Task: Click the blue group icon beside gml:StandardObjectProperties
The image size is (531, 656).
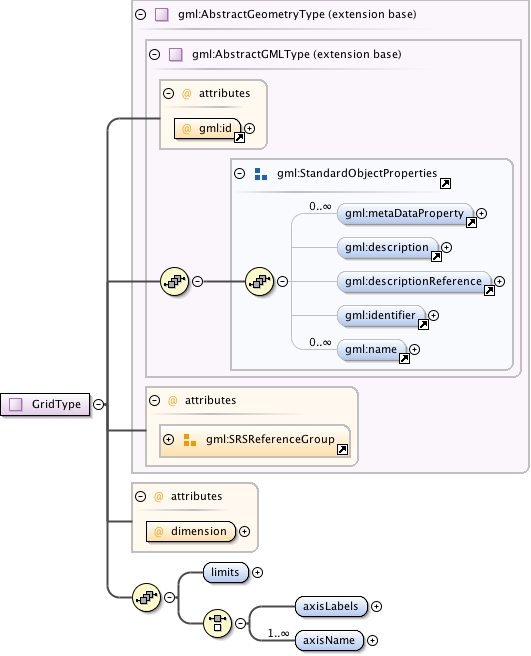Action: [x=261, y=174]
